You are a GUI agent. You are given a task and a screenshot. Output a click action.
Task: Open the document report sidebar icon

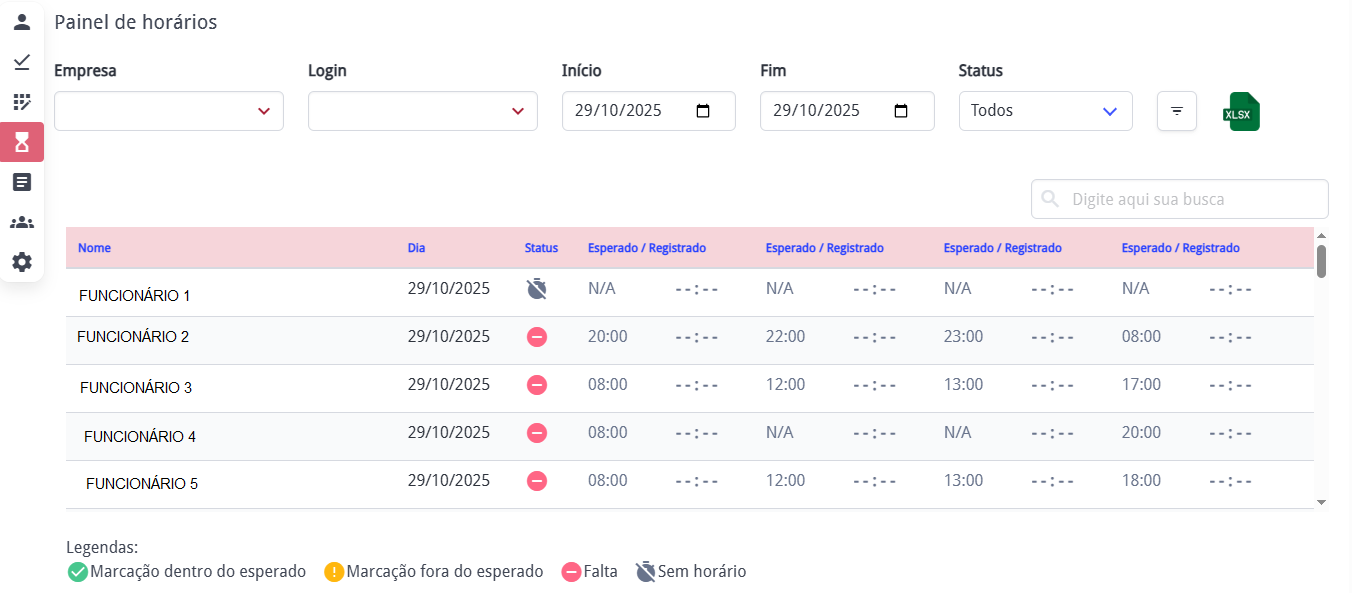coord(22,182)
